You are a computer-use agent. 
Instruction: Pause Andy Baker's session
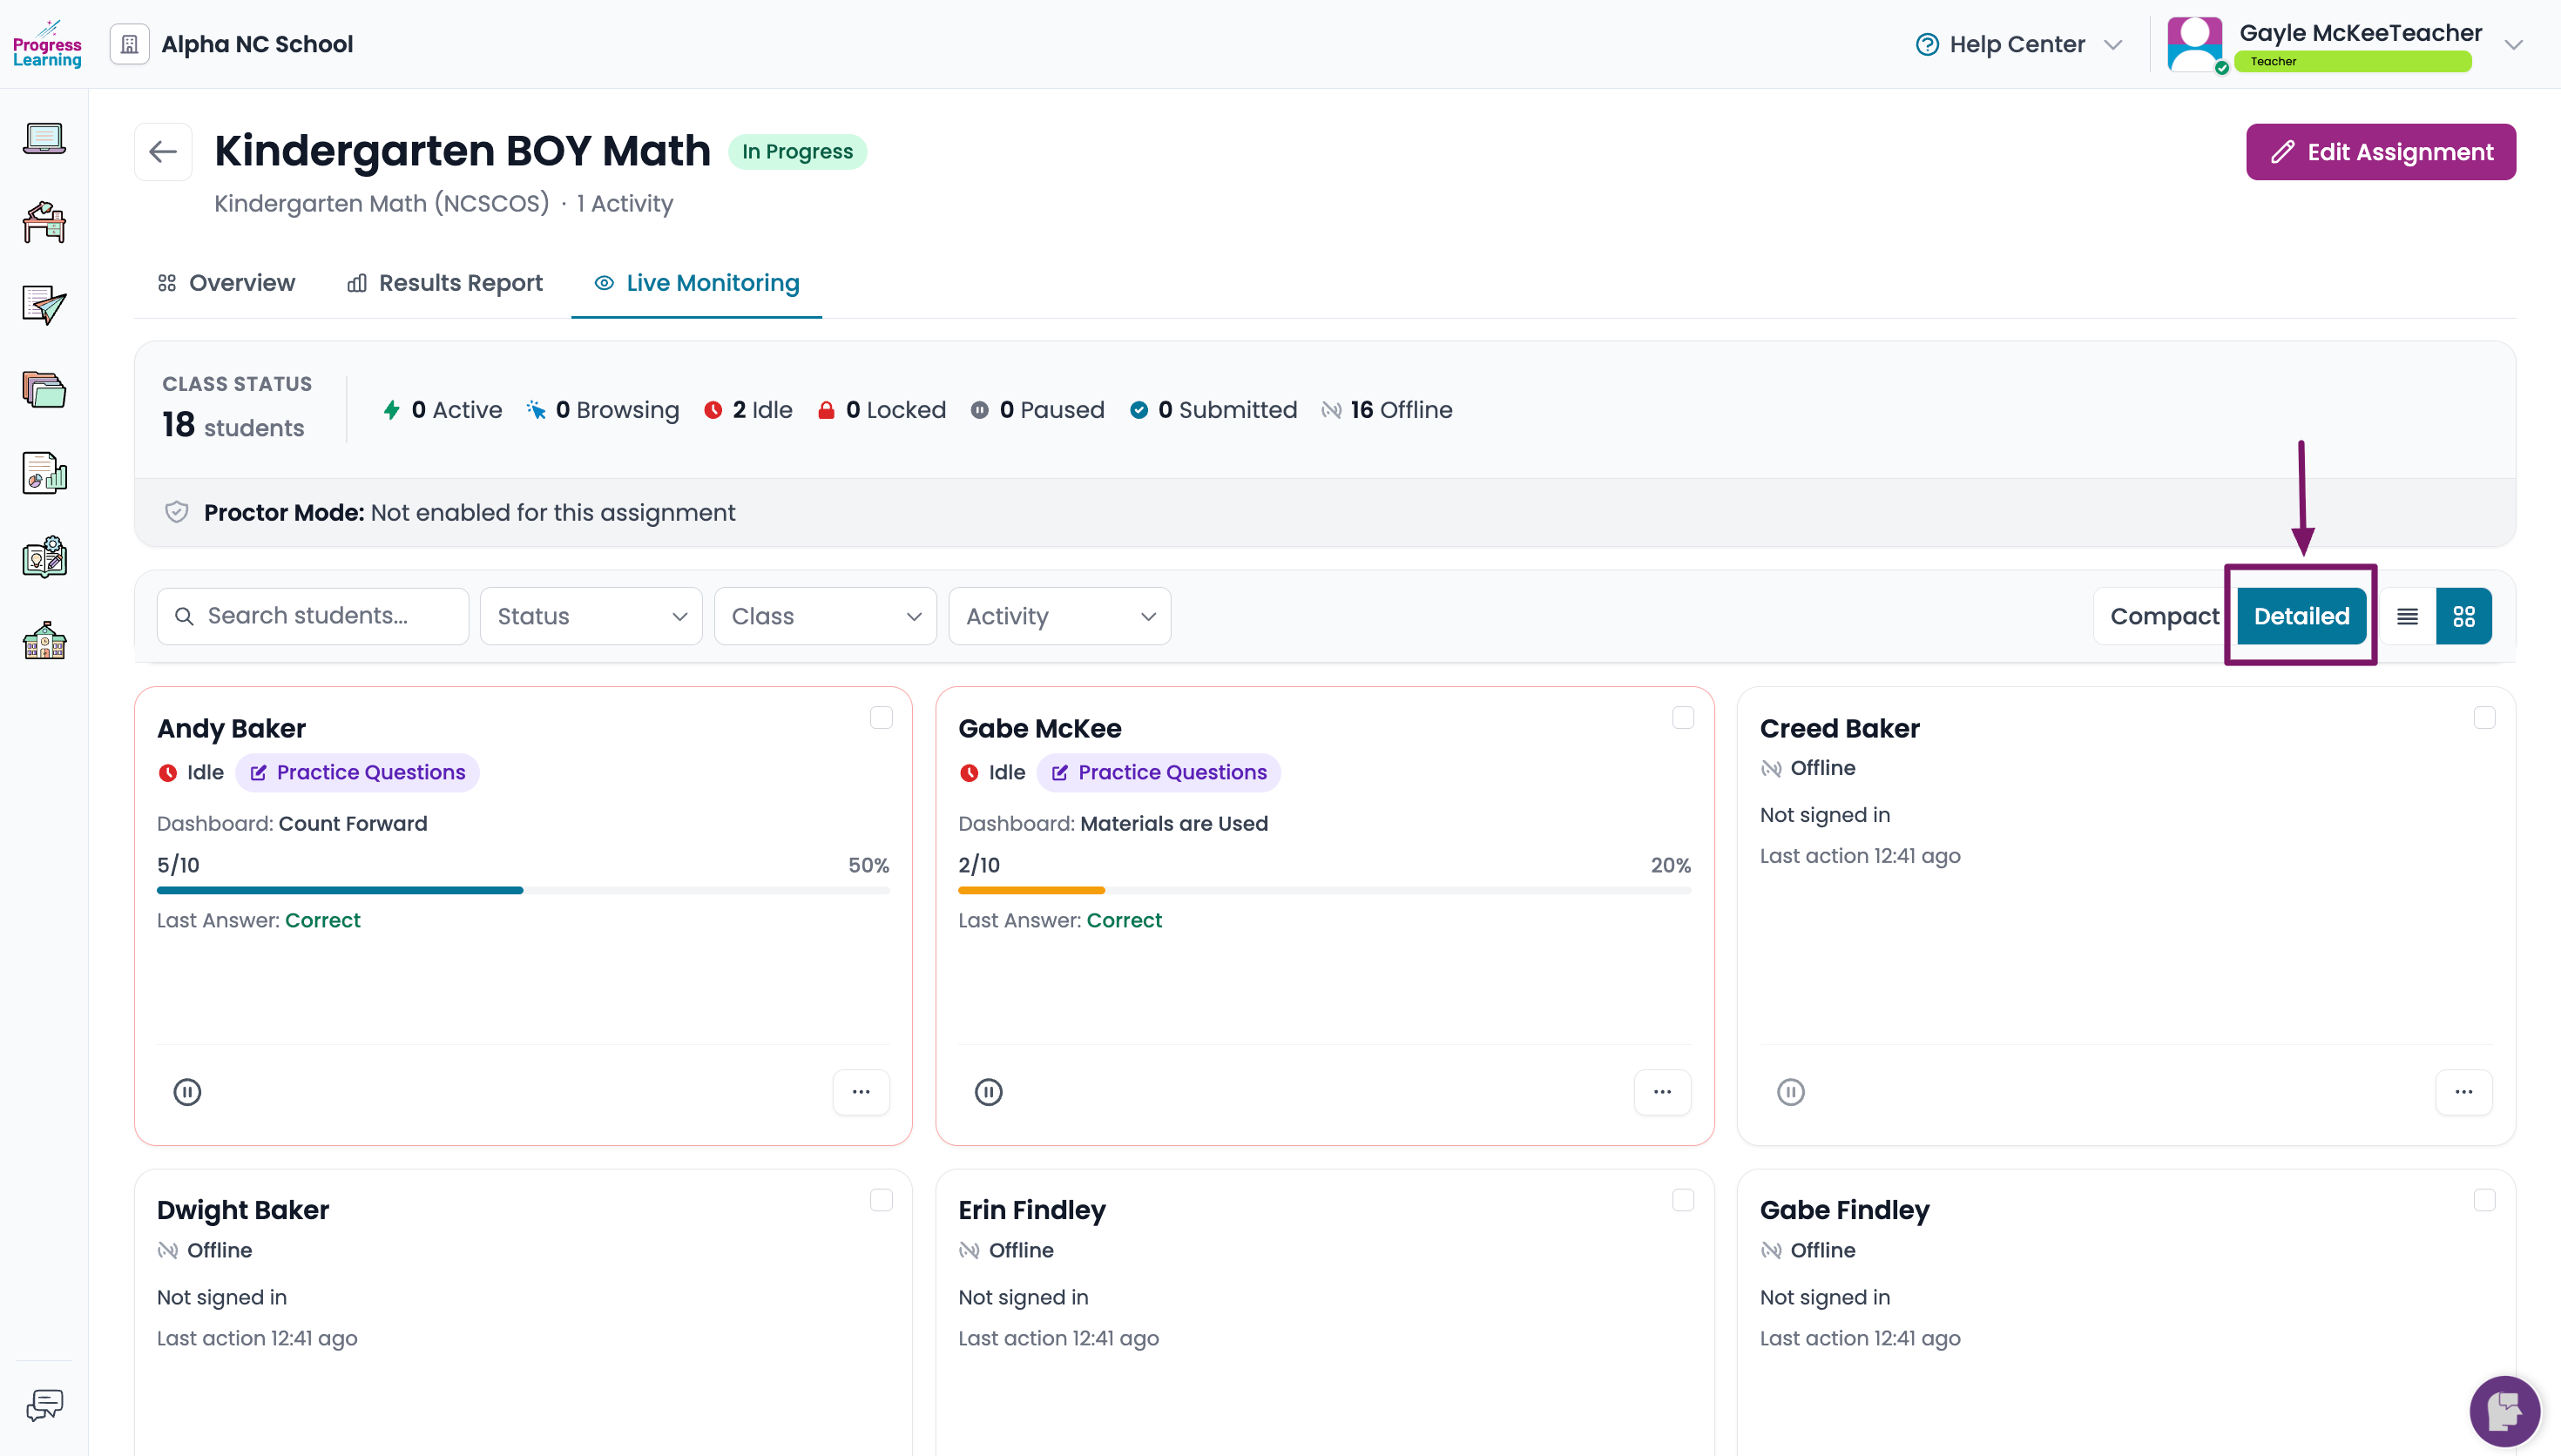click(187, 1092)
